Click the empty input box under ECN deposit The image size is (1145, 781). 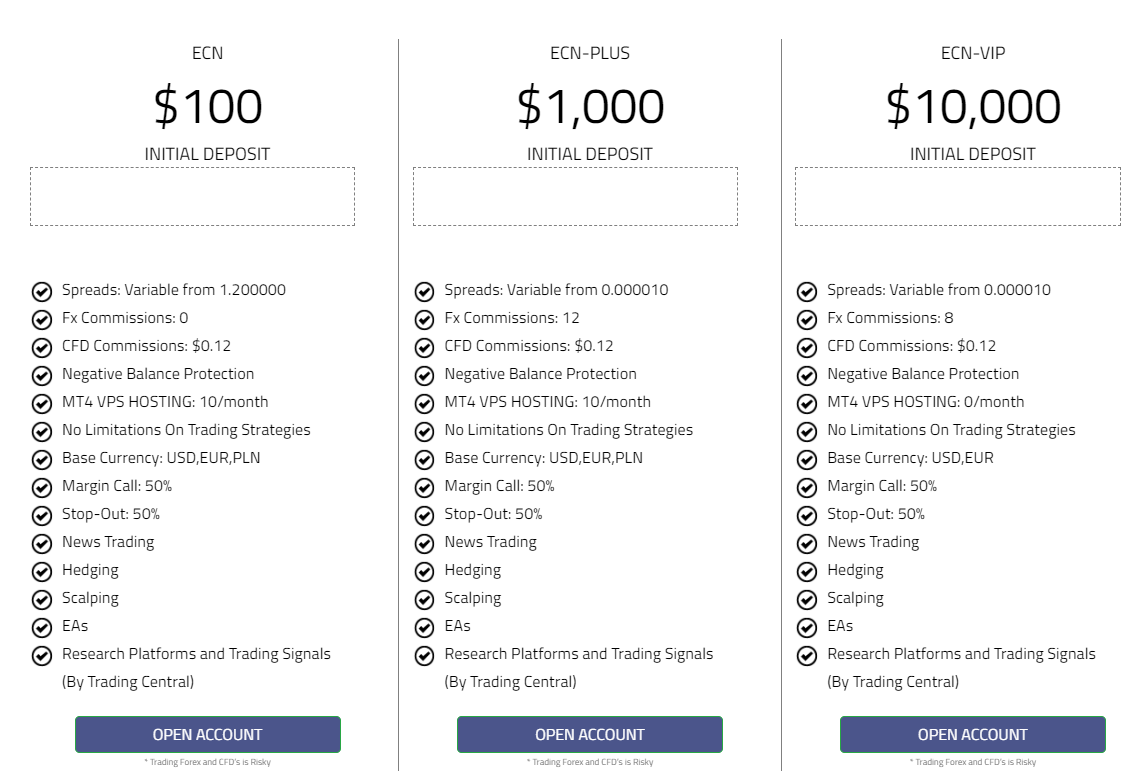pyautogui.click(x=192, y=196)
